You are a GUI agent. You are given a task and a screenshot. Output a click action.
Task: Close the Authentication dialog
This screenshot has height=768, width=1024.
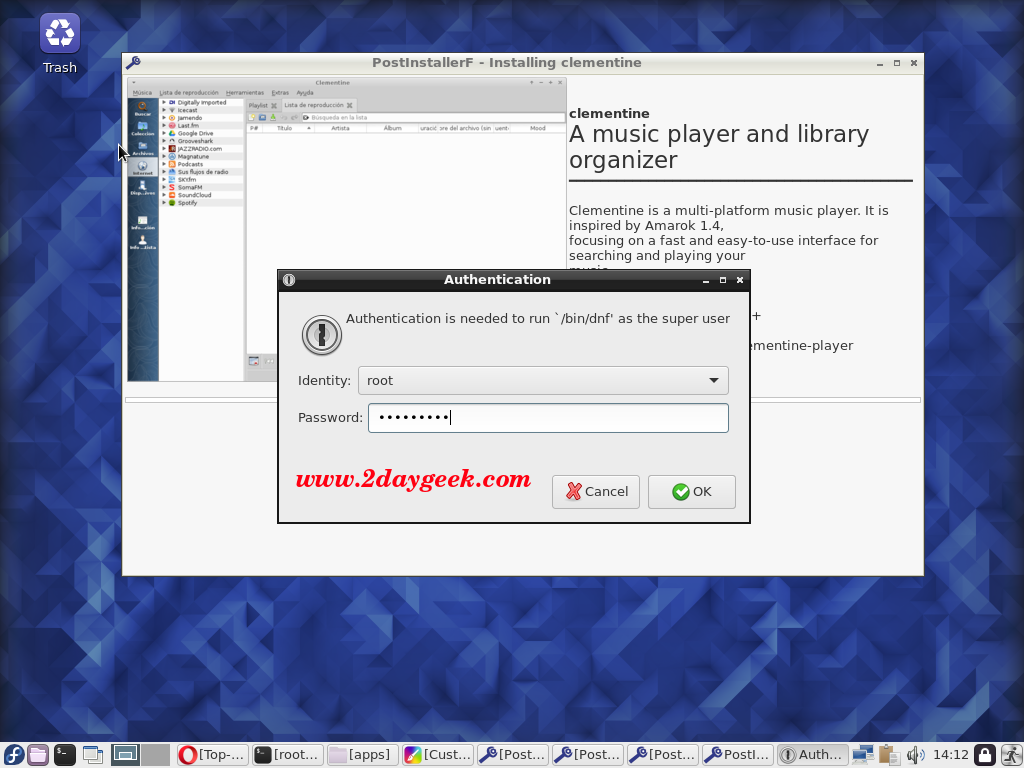click(740, 280)
